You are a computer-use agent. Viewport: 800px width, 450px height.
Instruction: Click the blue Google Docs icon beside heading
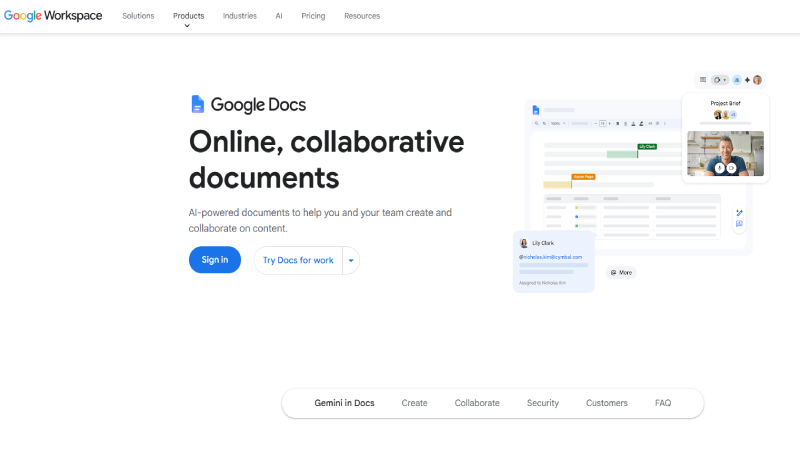point(197,104)
